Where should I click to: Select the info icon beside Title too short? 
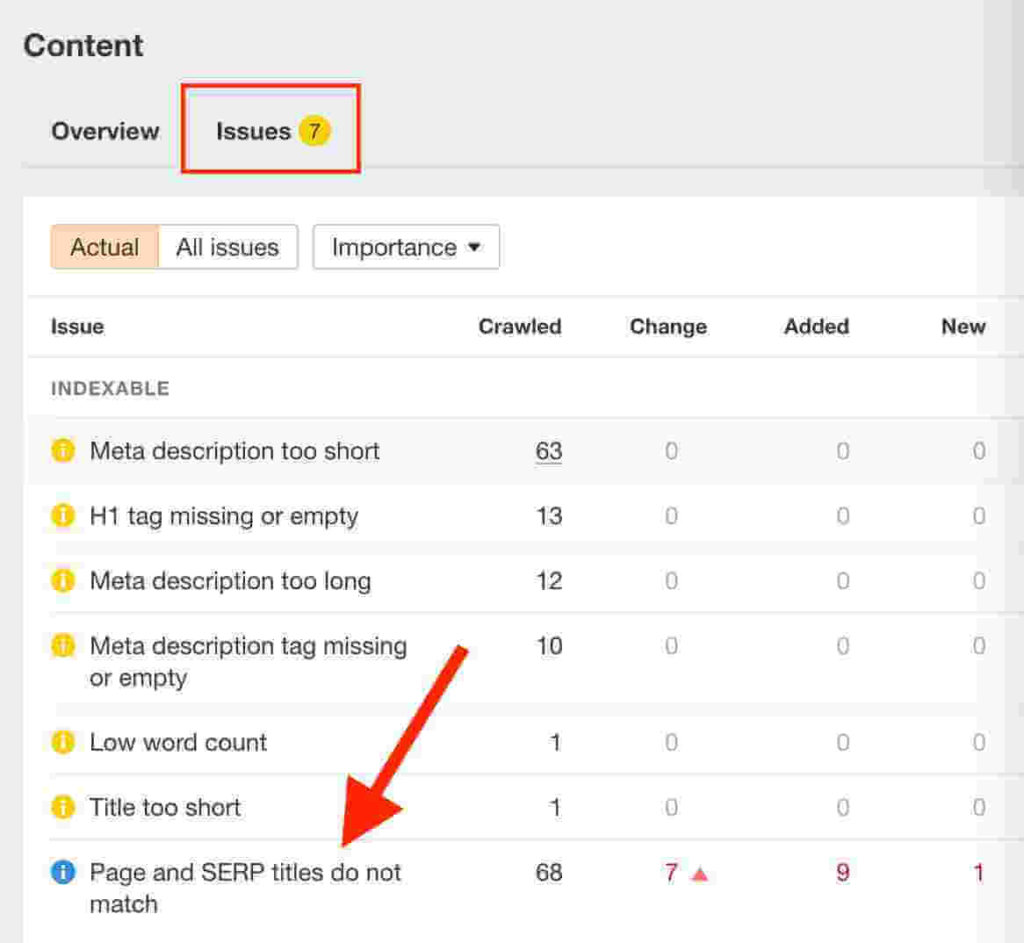click(x=61, y=807)
